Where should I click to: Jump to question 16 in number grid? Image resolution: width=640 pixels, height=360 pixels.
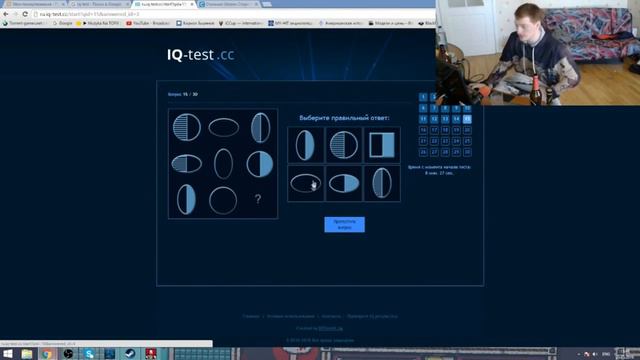tap(423, 130)
